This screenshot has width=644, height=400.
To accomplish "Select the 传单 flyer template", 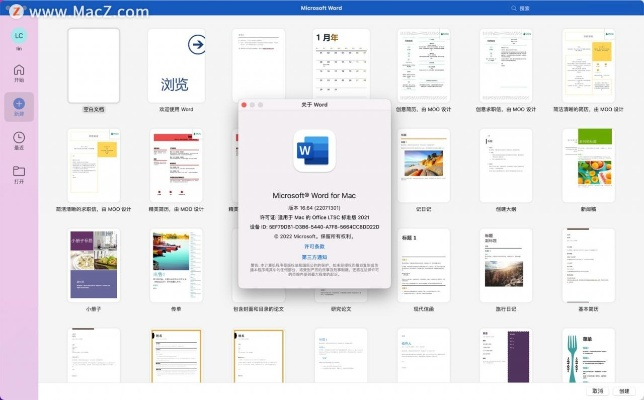I will (x=176, y=265).
